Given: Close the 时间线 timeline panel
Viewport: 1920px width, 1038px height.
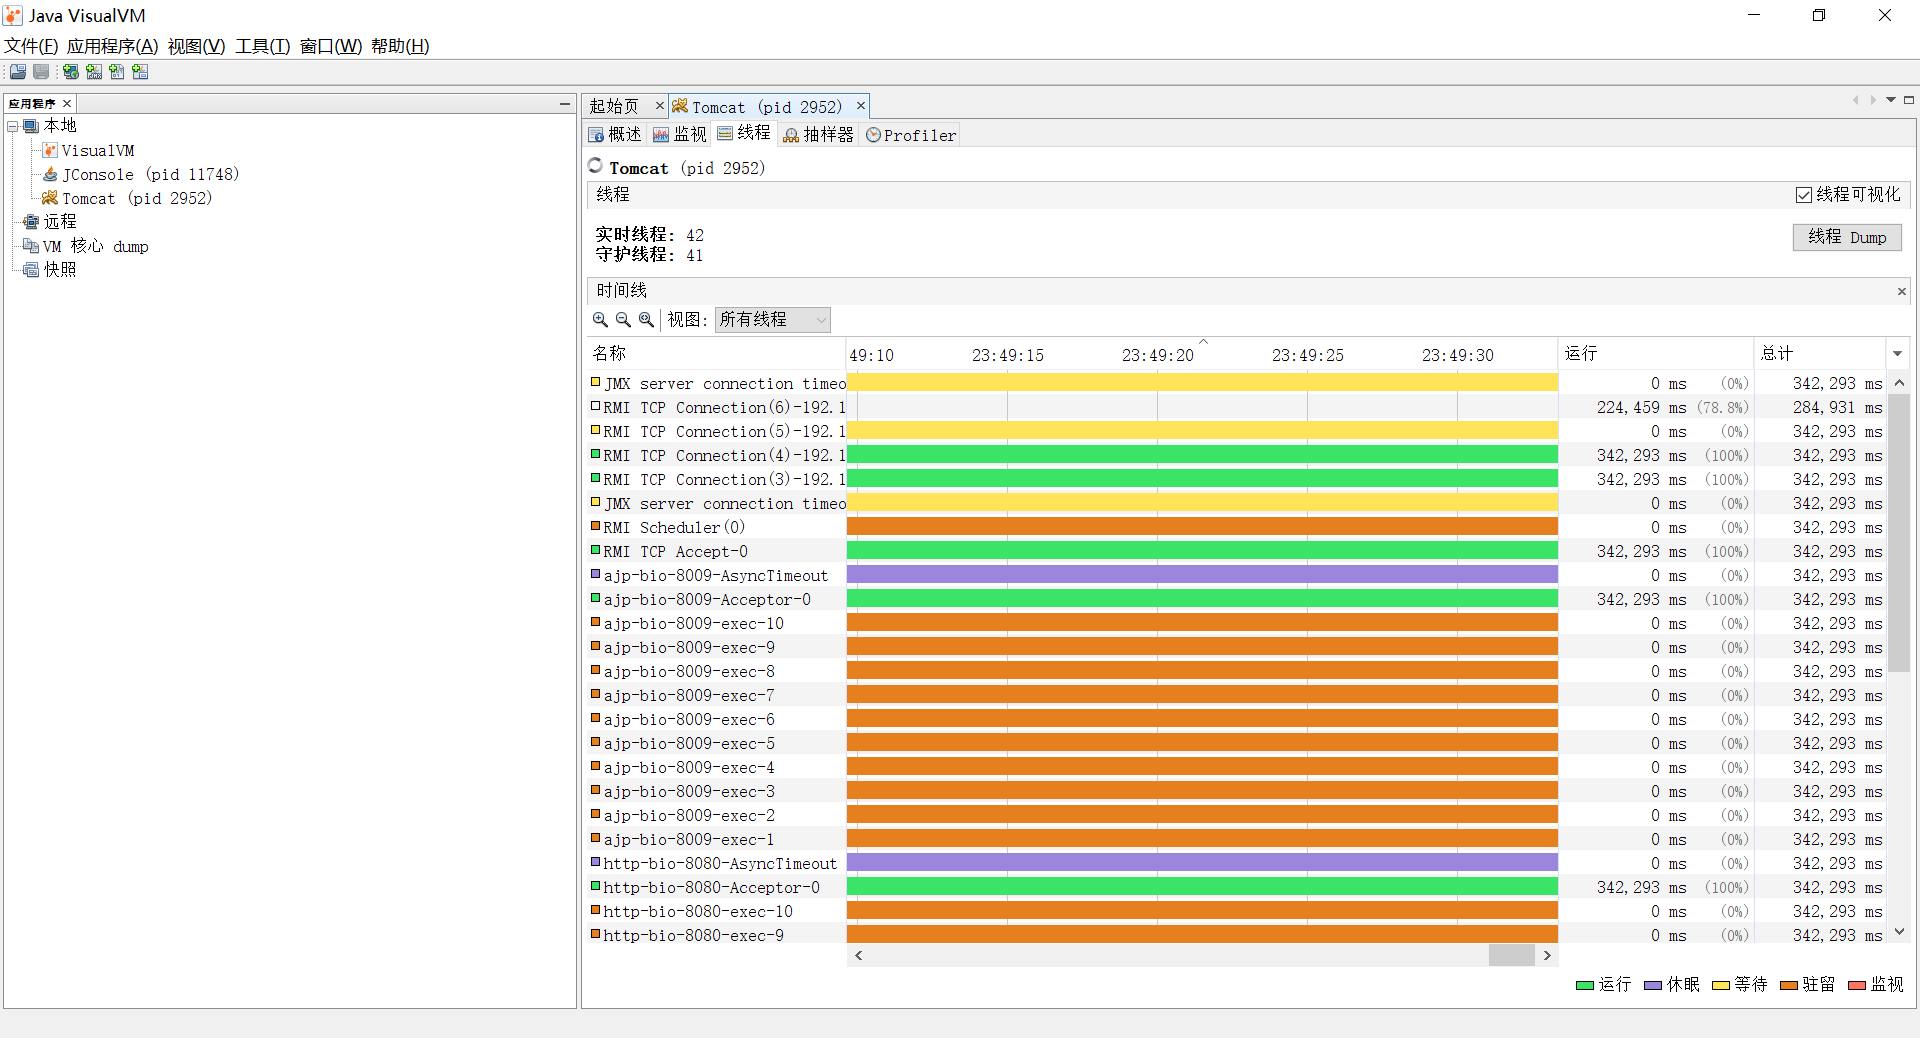Looking at the screenshot, I should [x=1901, y=292].
